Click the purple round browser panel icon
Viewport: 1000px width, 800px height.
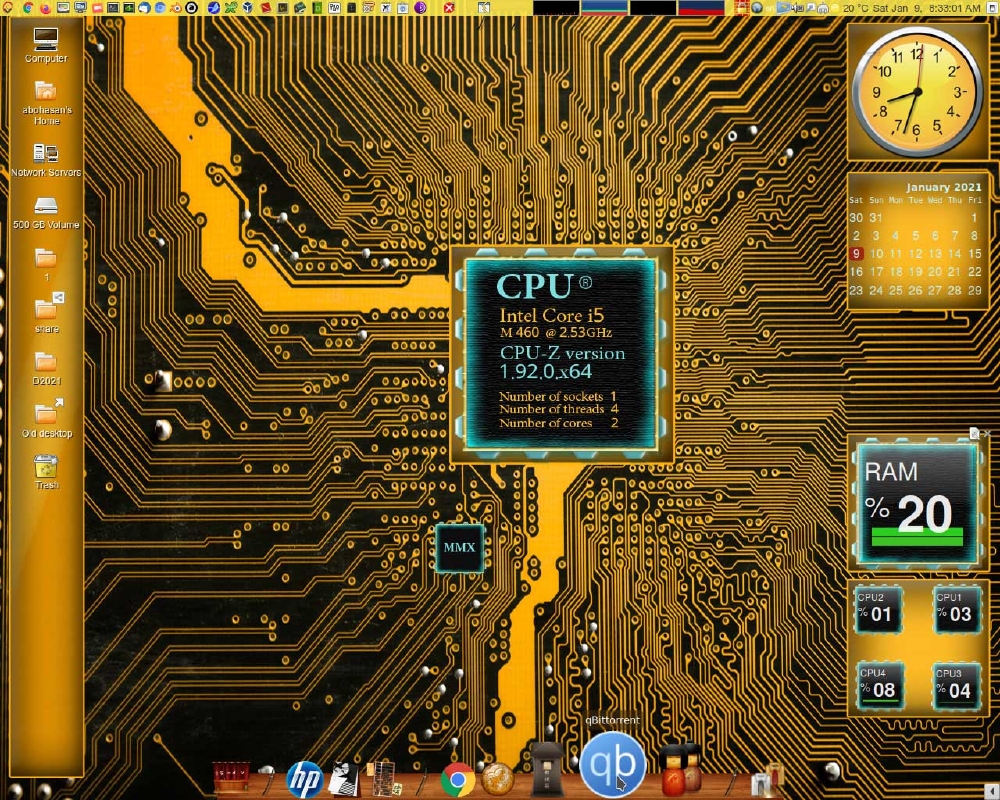(x=420, y=8)
